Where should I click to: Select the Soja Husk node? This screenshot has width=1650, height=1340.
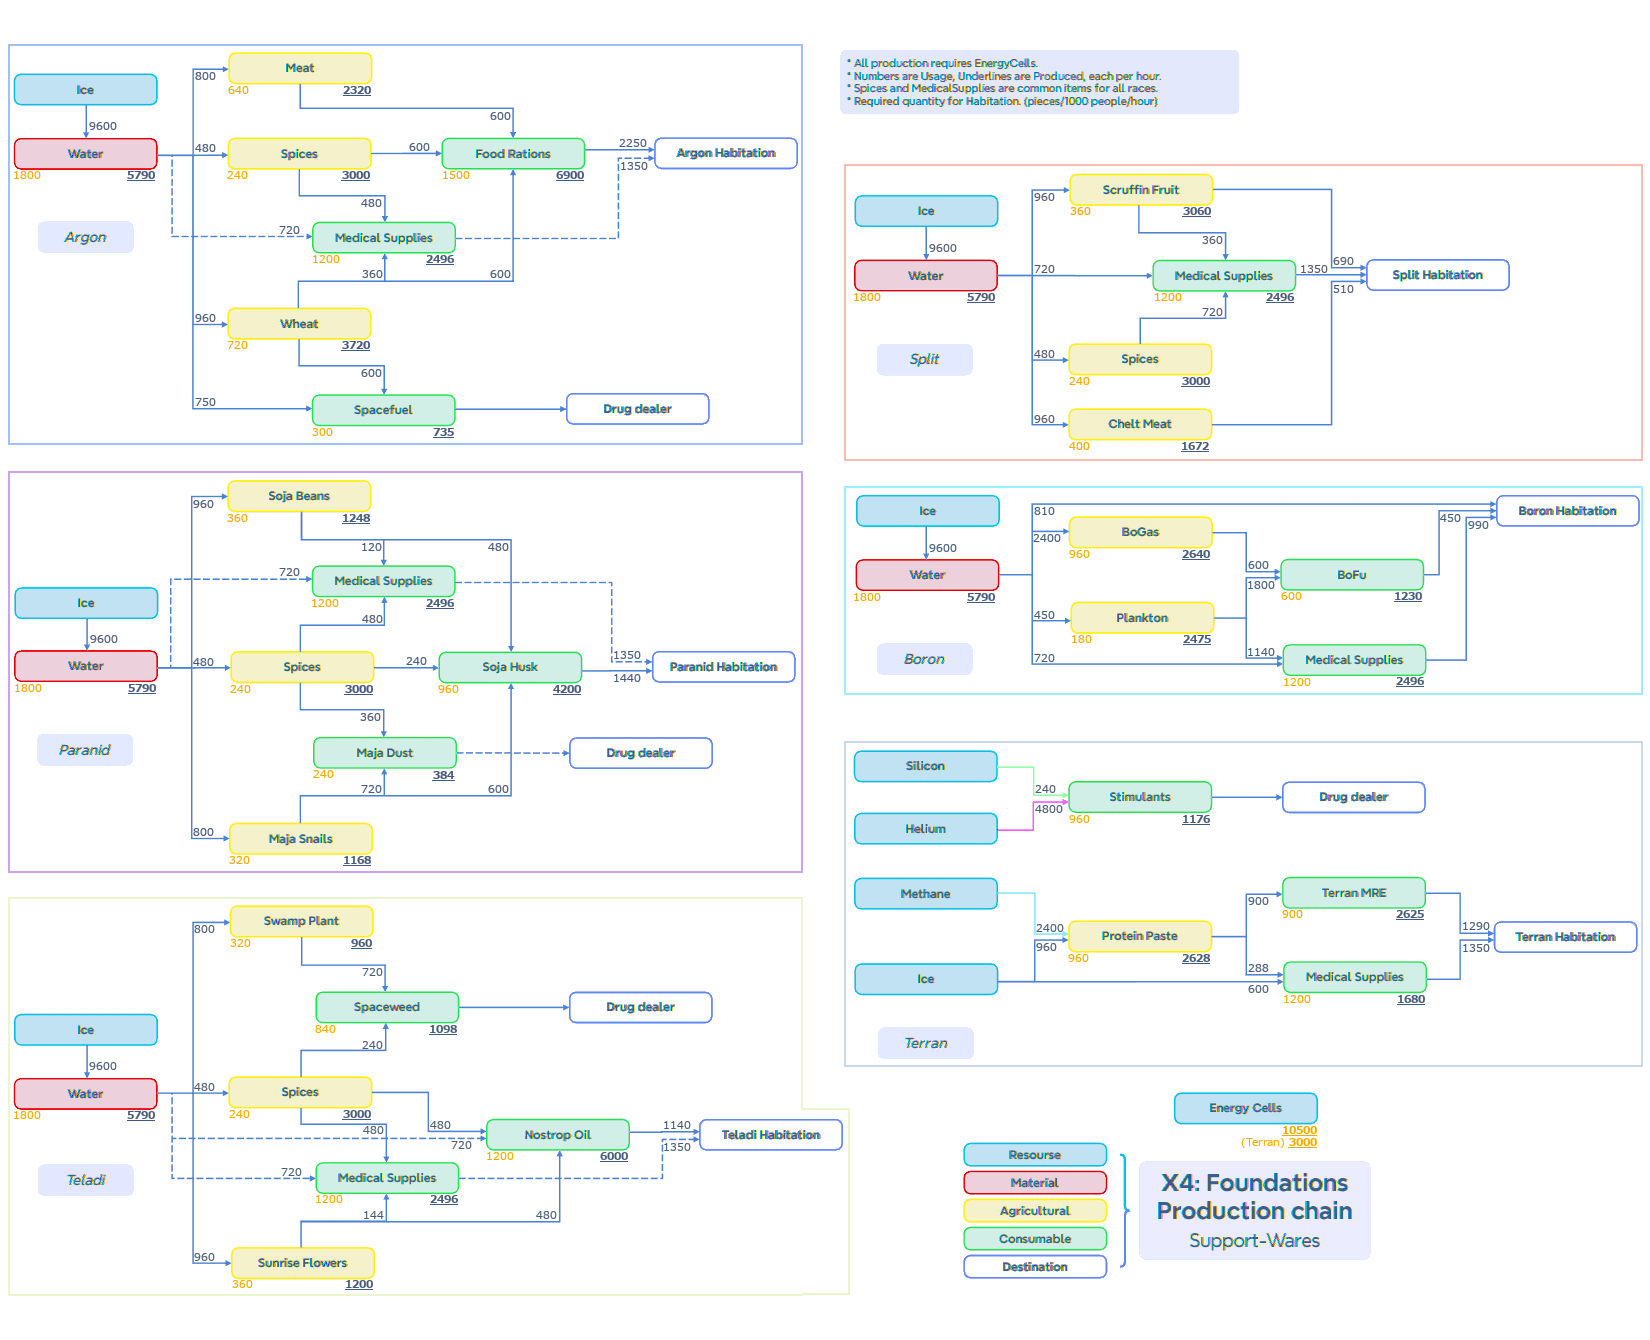(510, 667)
